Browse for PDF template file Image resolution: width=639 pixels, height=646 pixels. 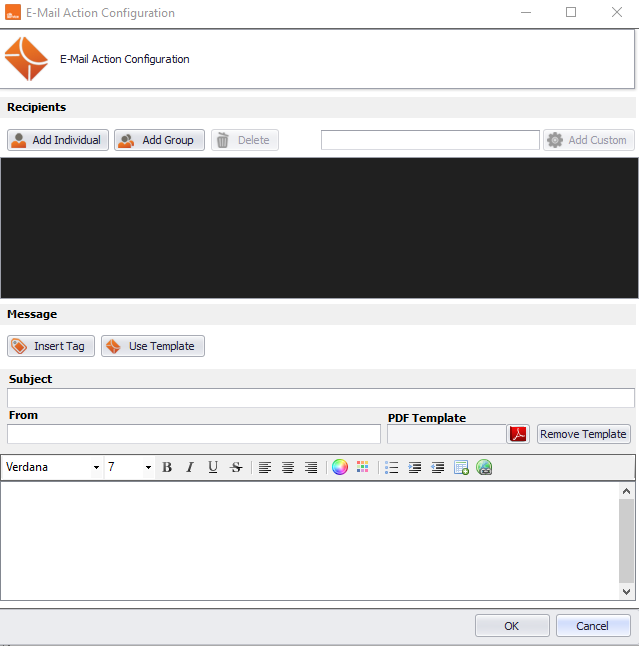pyautogui.click(x=518, y=434)
